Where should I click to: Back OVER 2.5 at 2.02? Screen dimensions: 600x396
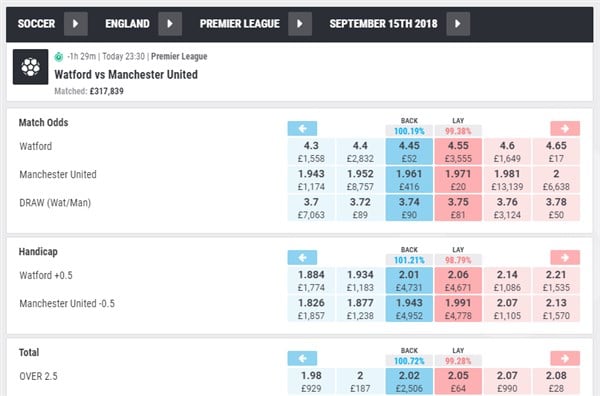click(x=409, y=381)
